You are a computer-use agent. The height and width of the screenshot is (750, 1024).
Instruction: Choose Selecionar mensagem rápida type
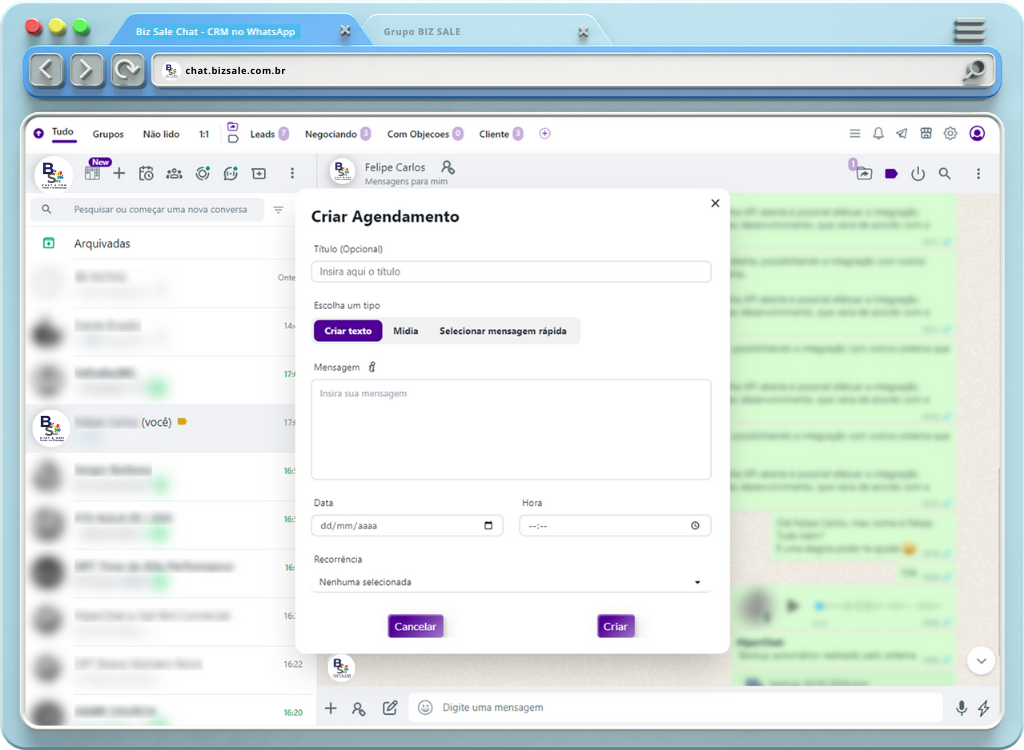[x=502, y=331]
